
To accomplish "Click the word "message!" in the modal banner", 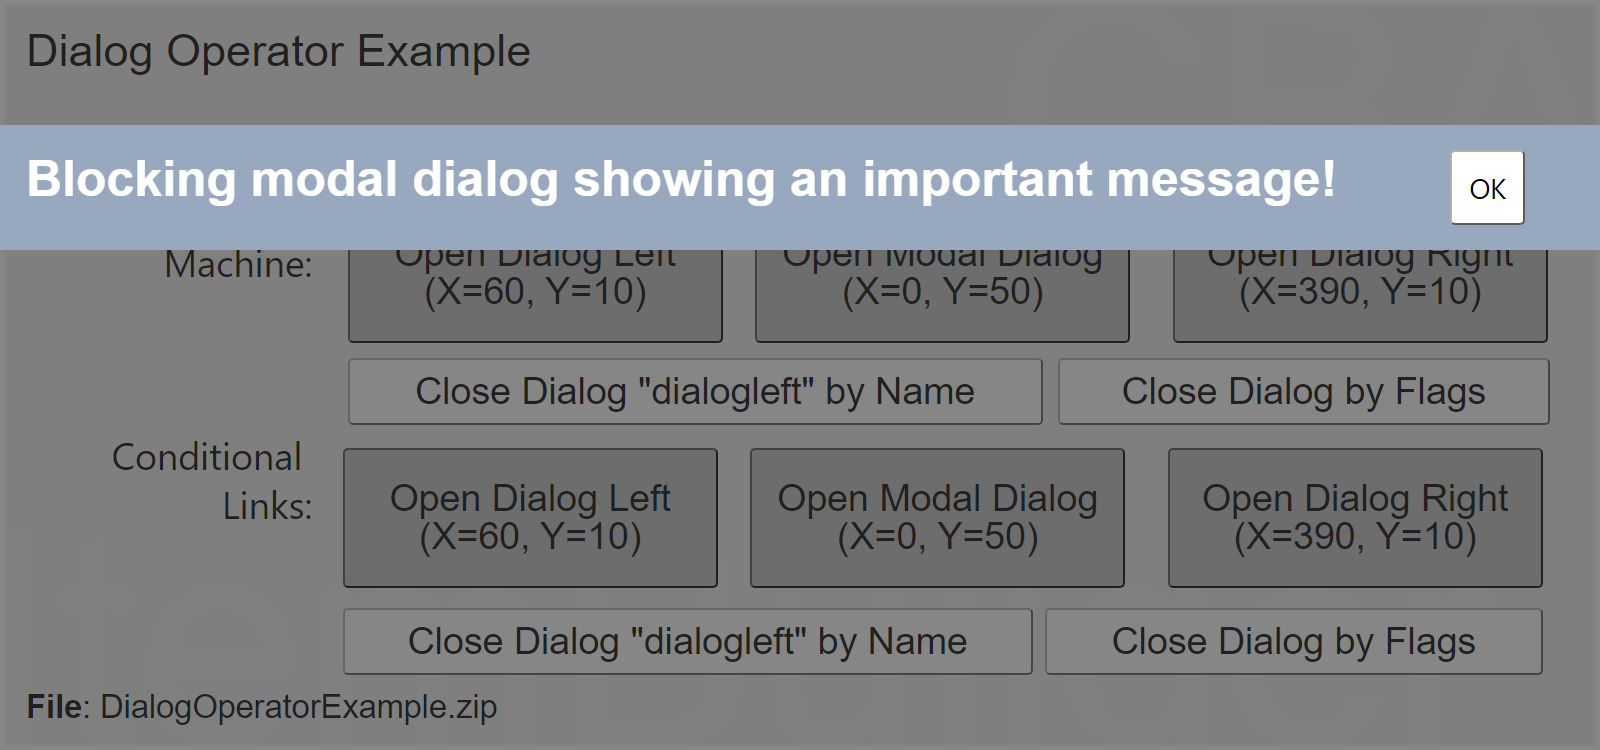I will (1220, 180).
